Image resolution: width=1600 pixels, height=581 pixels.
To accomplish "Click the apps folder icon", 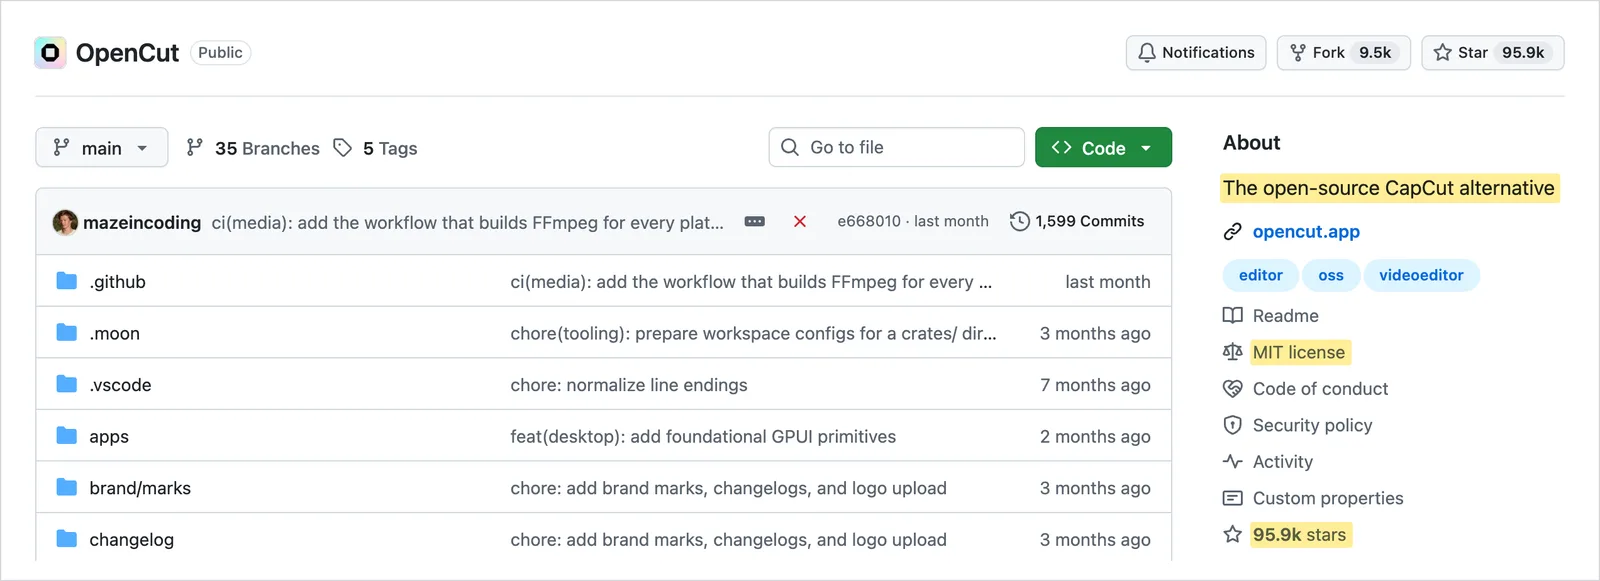I will tap(67, 435).
